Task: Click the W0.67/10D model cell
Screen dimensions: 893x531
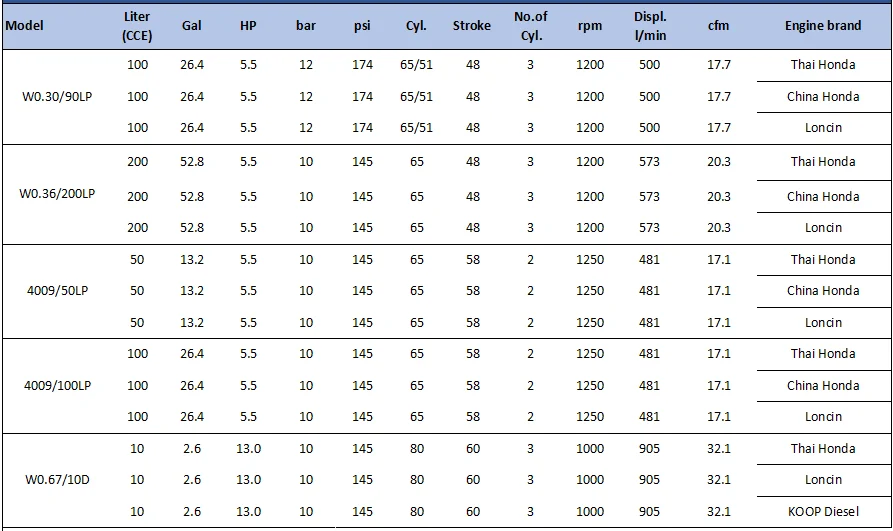Action: pyautogui.click(x=57, y=480)
